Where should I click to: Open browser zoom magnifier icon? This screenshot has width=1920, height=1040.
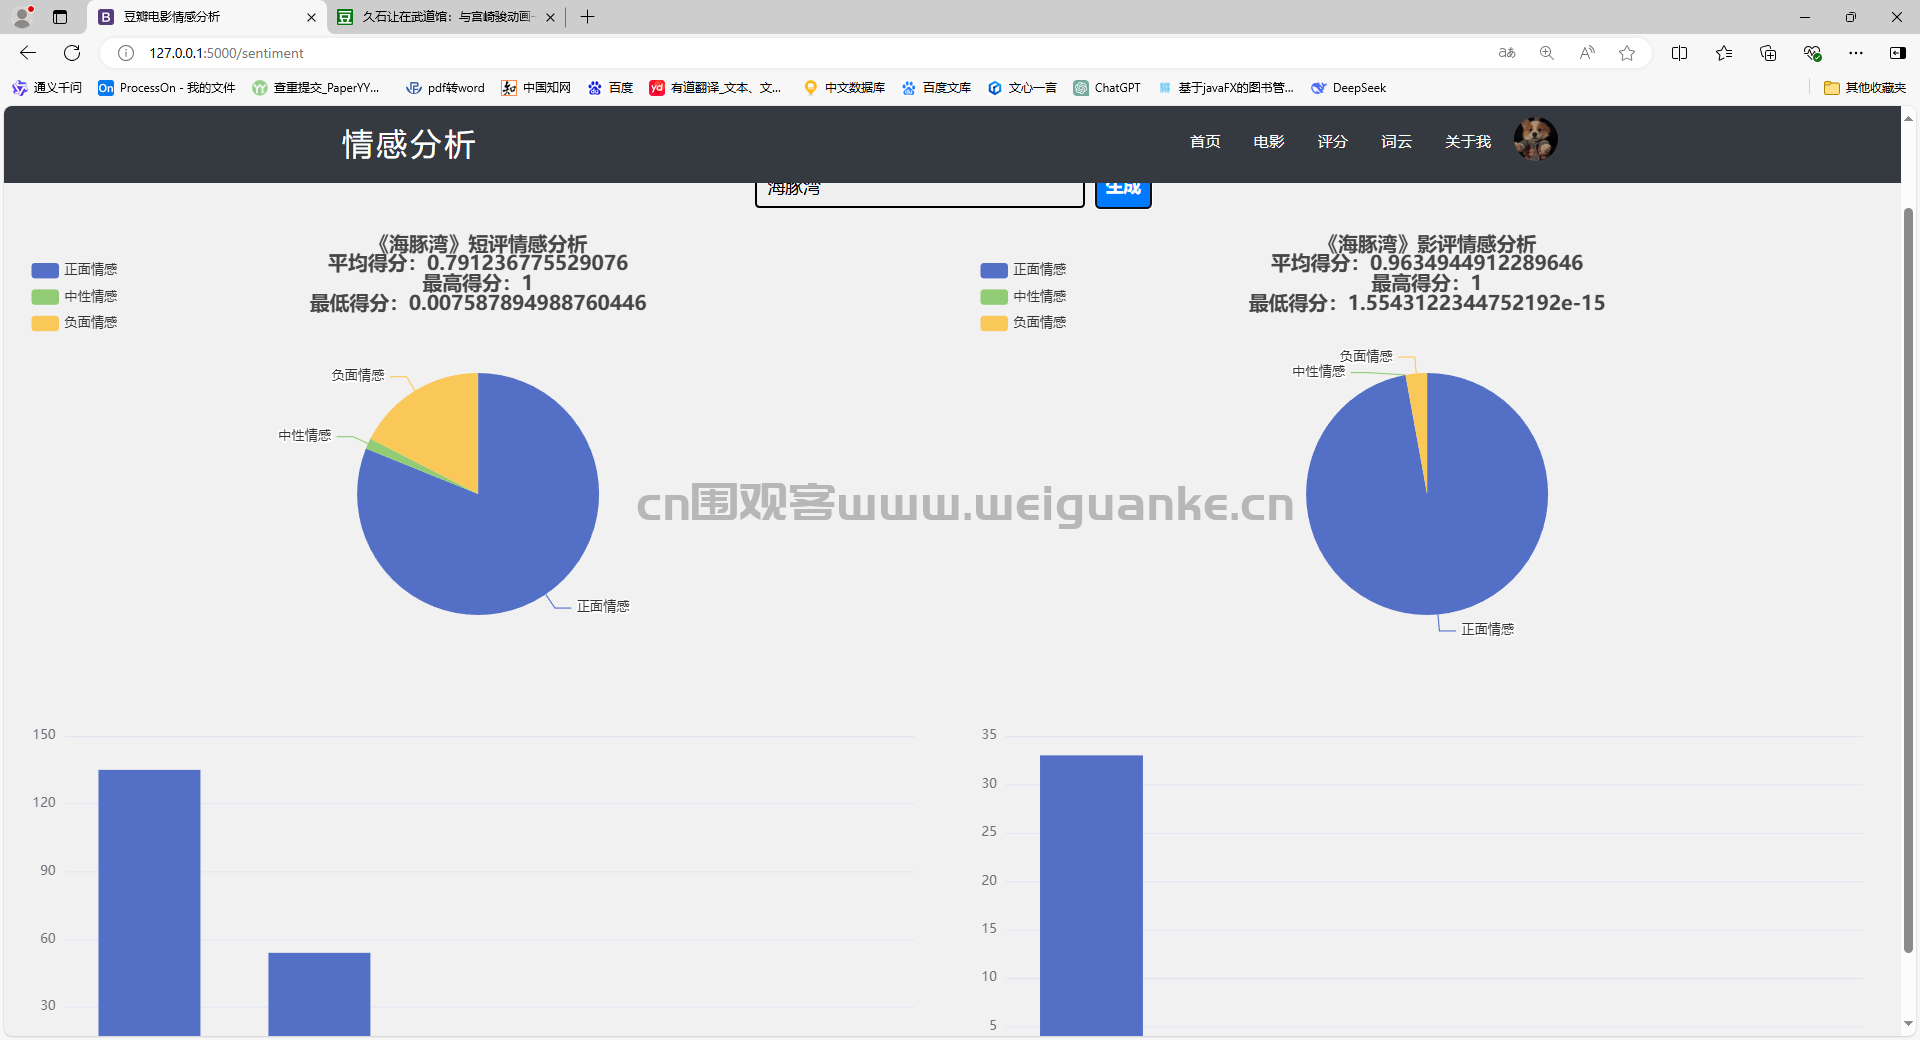pos(1547,53)
